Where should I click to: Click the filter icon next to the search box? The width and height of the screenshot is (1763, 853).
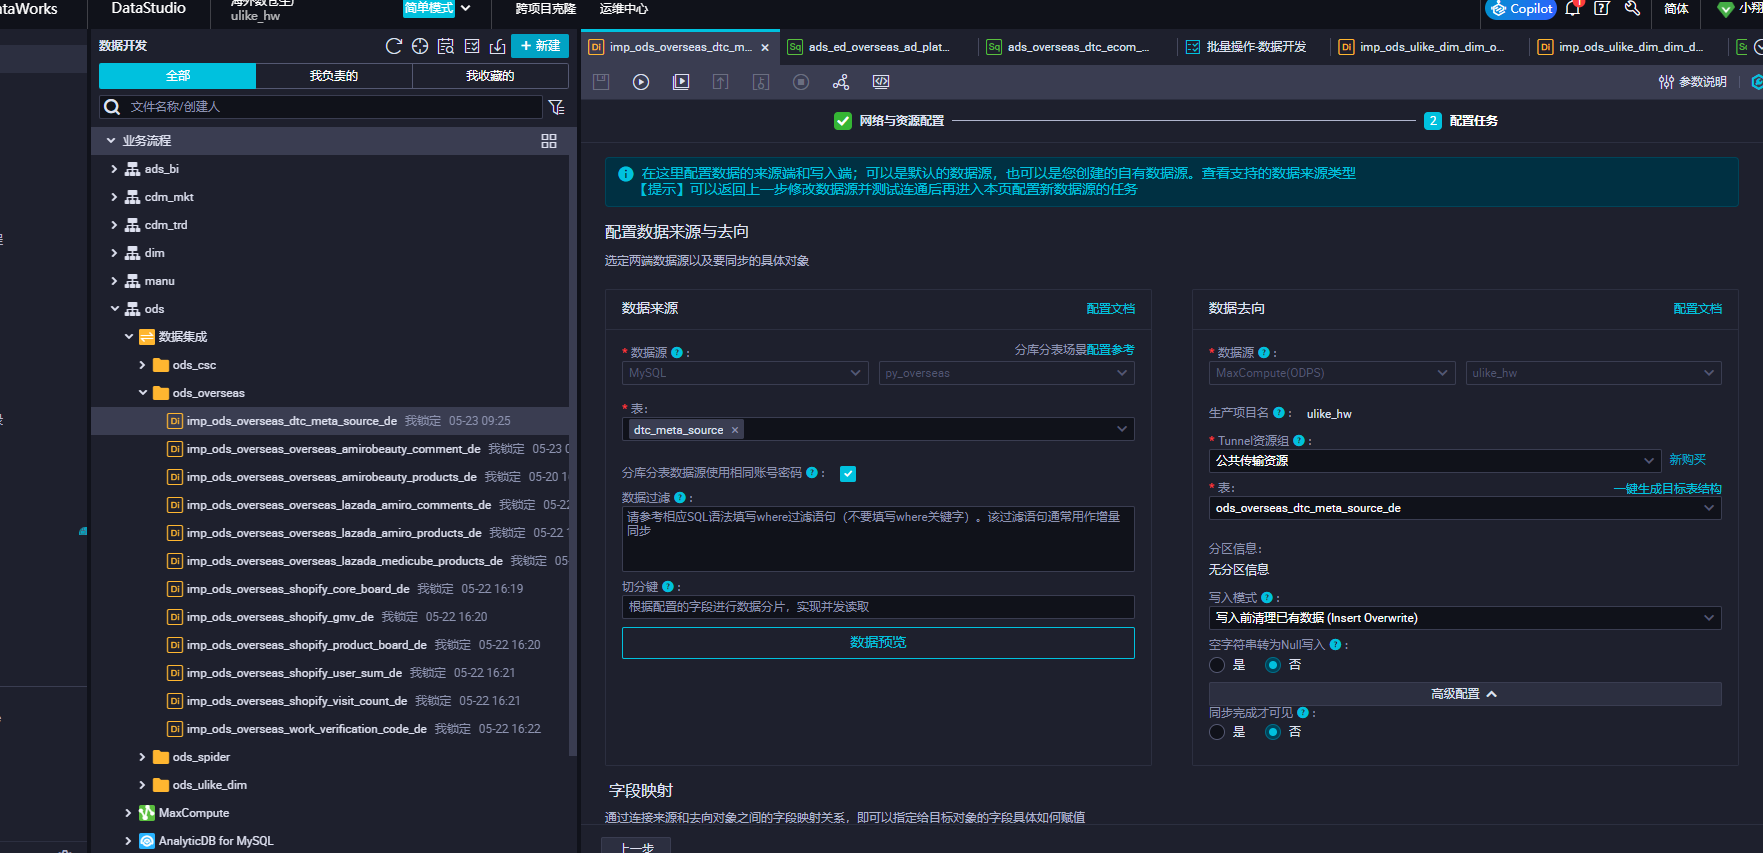pyautogui.click(x=557, y=107)
